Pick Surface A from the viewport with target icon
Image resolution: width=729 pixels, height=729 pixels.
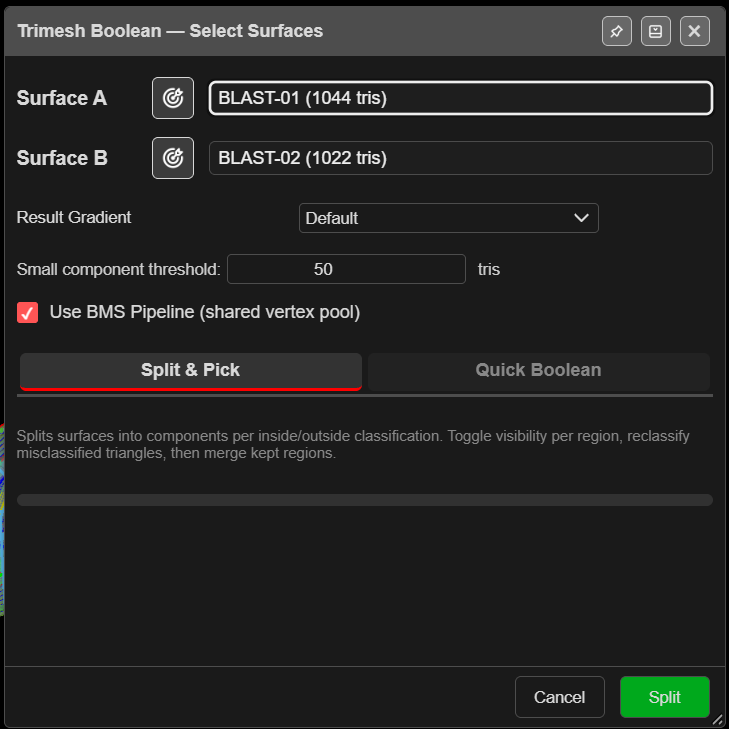(x=173, y=98)
